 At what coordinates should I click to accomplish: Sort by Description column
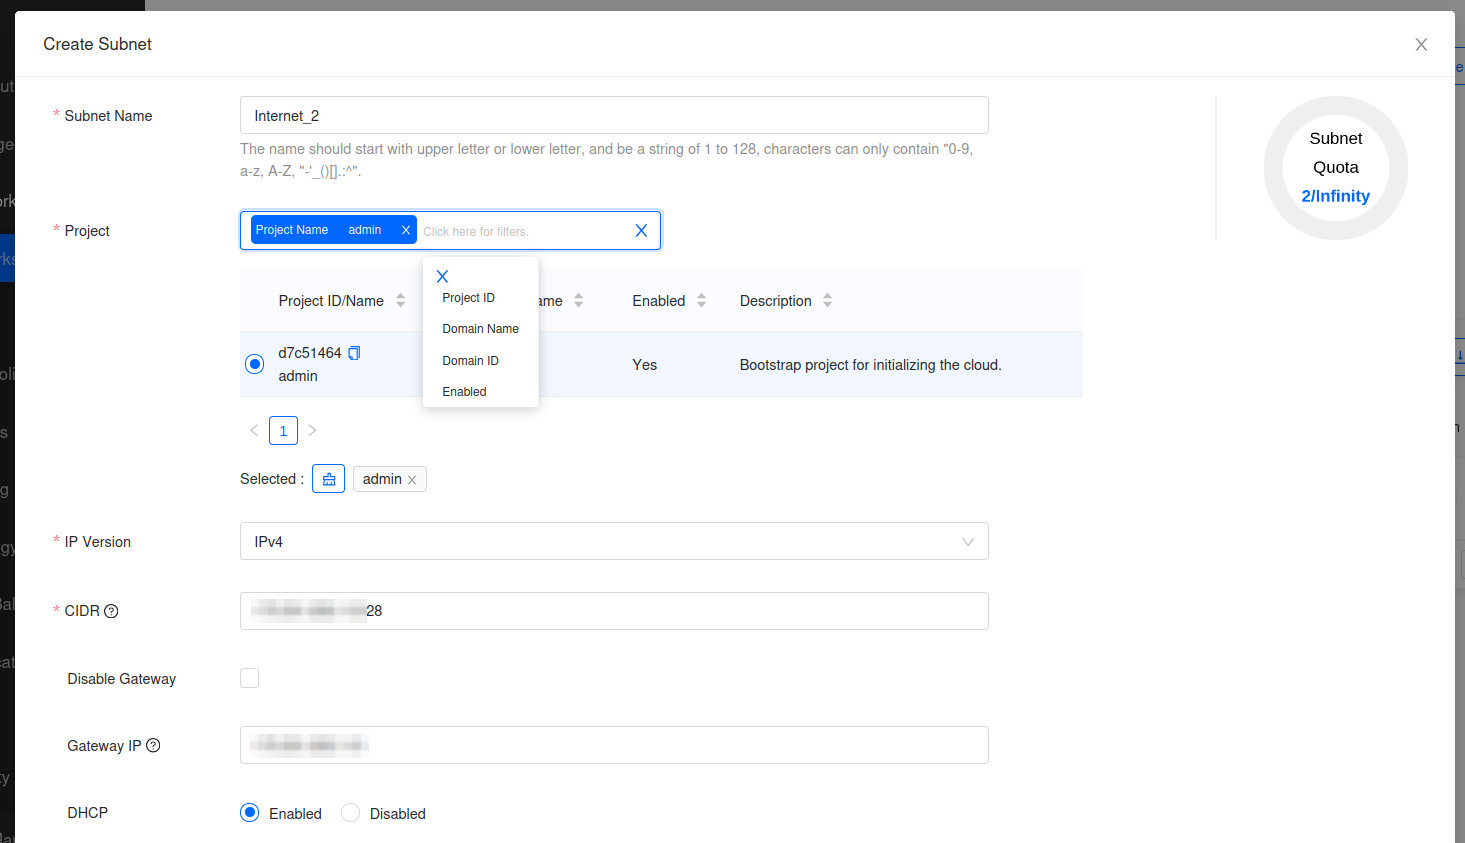pyautogui.click(x=827, y=300)
